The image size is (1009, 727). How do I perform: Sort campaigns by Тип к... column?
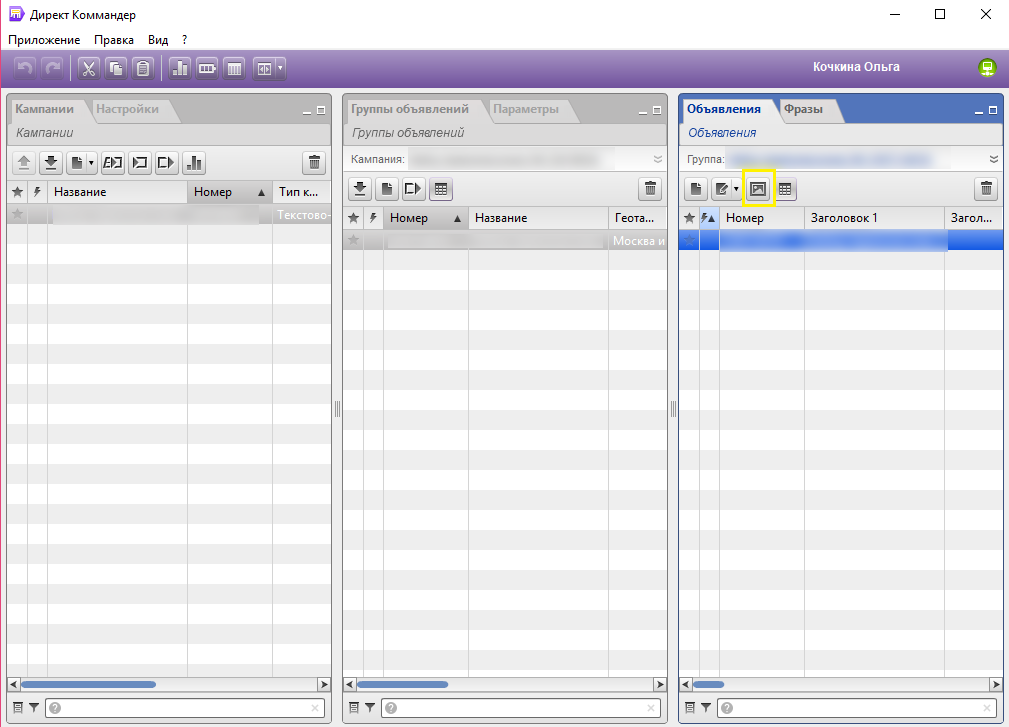click(302, 192)
